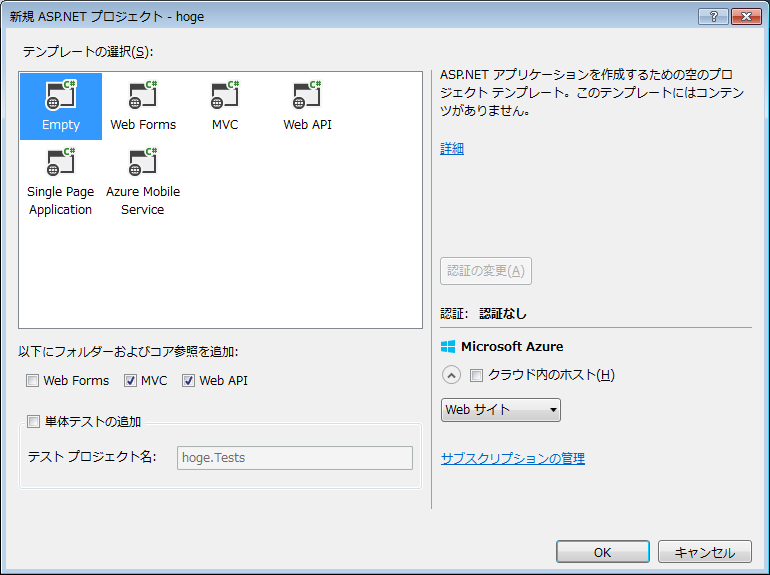The image size is (770, 575).
Task: Confirm with the OK button
Action: pos(602,552)
